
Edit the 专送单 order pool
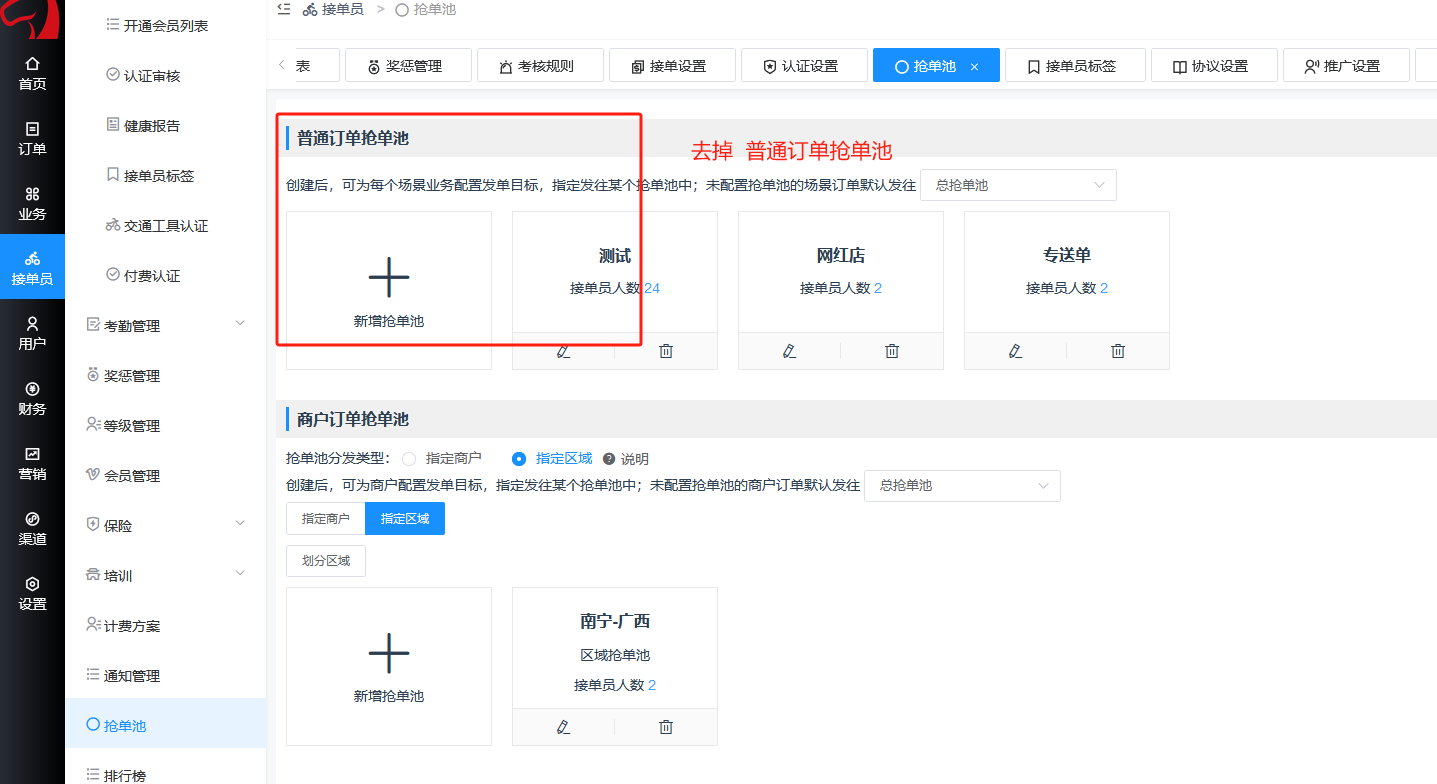[x=1016, y=351]
